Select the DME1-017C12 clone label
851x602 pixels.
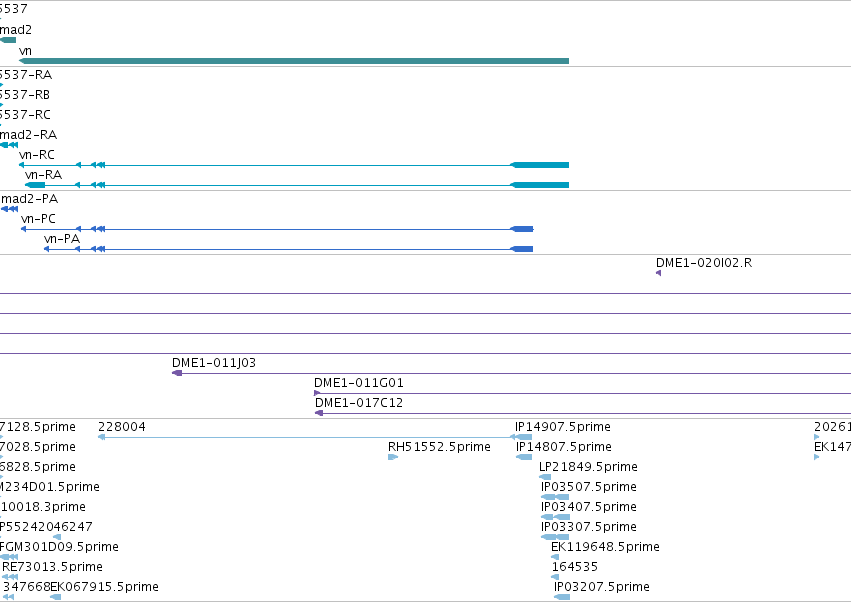click(x=359, y=403)
